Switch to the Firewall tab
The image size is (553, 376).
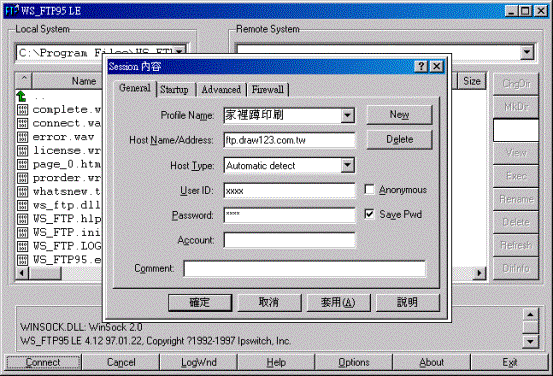point(268,90)
